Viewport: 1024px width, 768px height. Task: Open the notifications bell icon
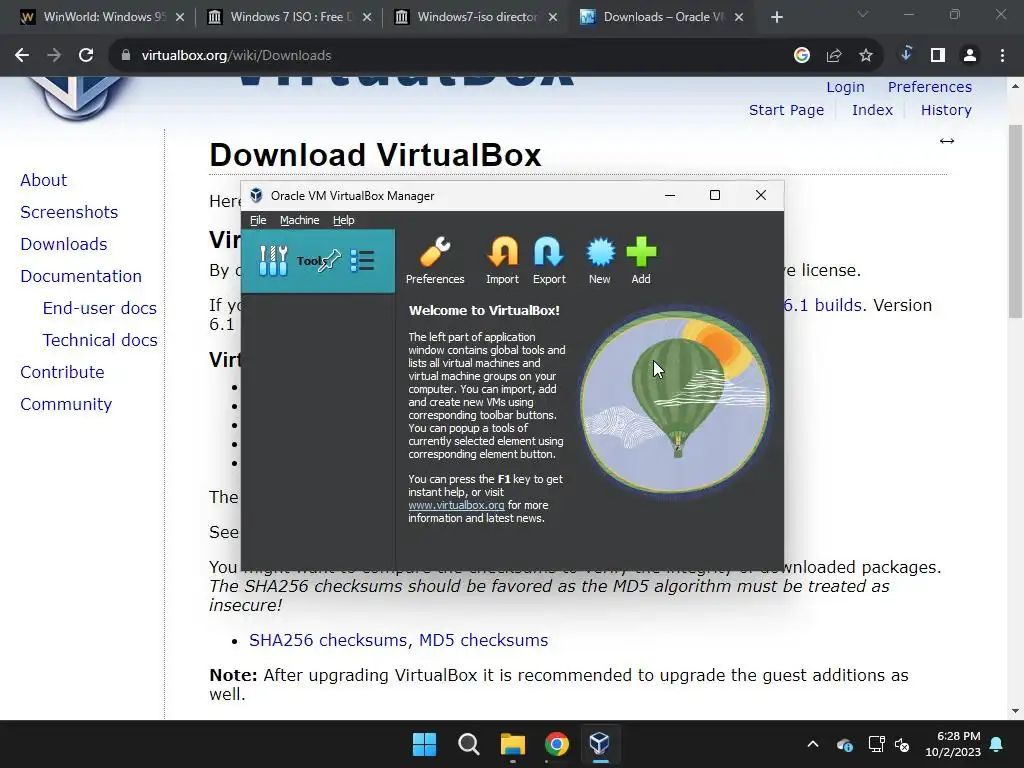(997, 744)
